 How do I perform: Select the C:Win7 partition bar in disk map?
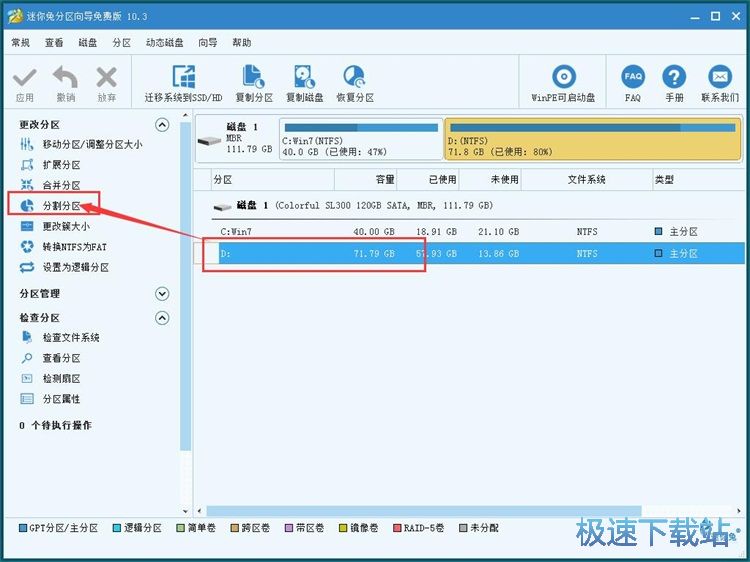[361, 139]
